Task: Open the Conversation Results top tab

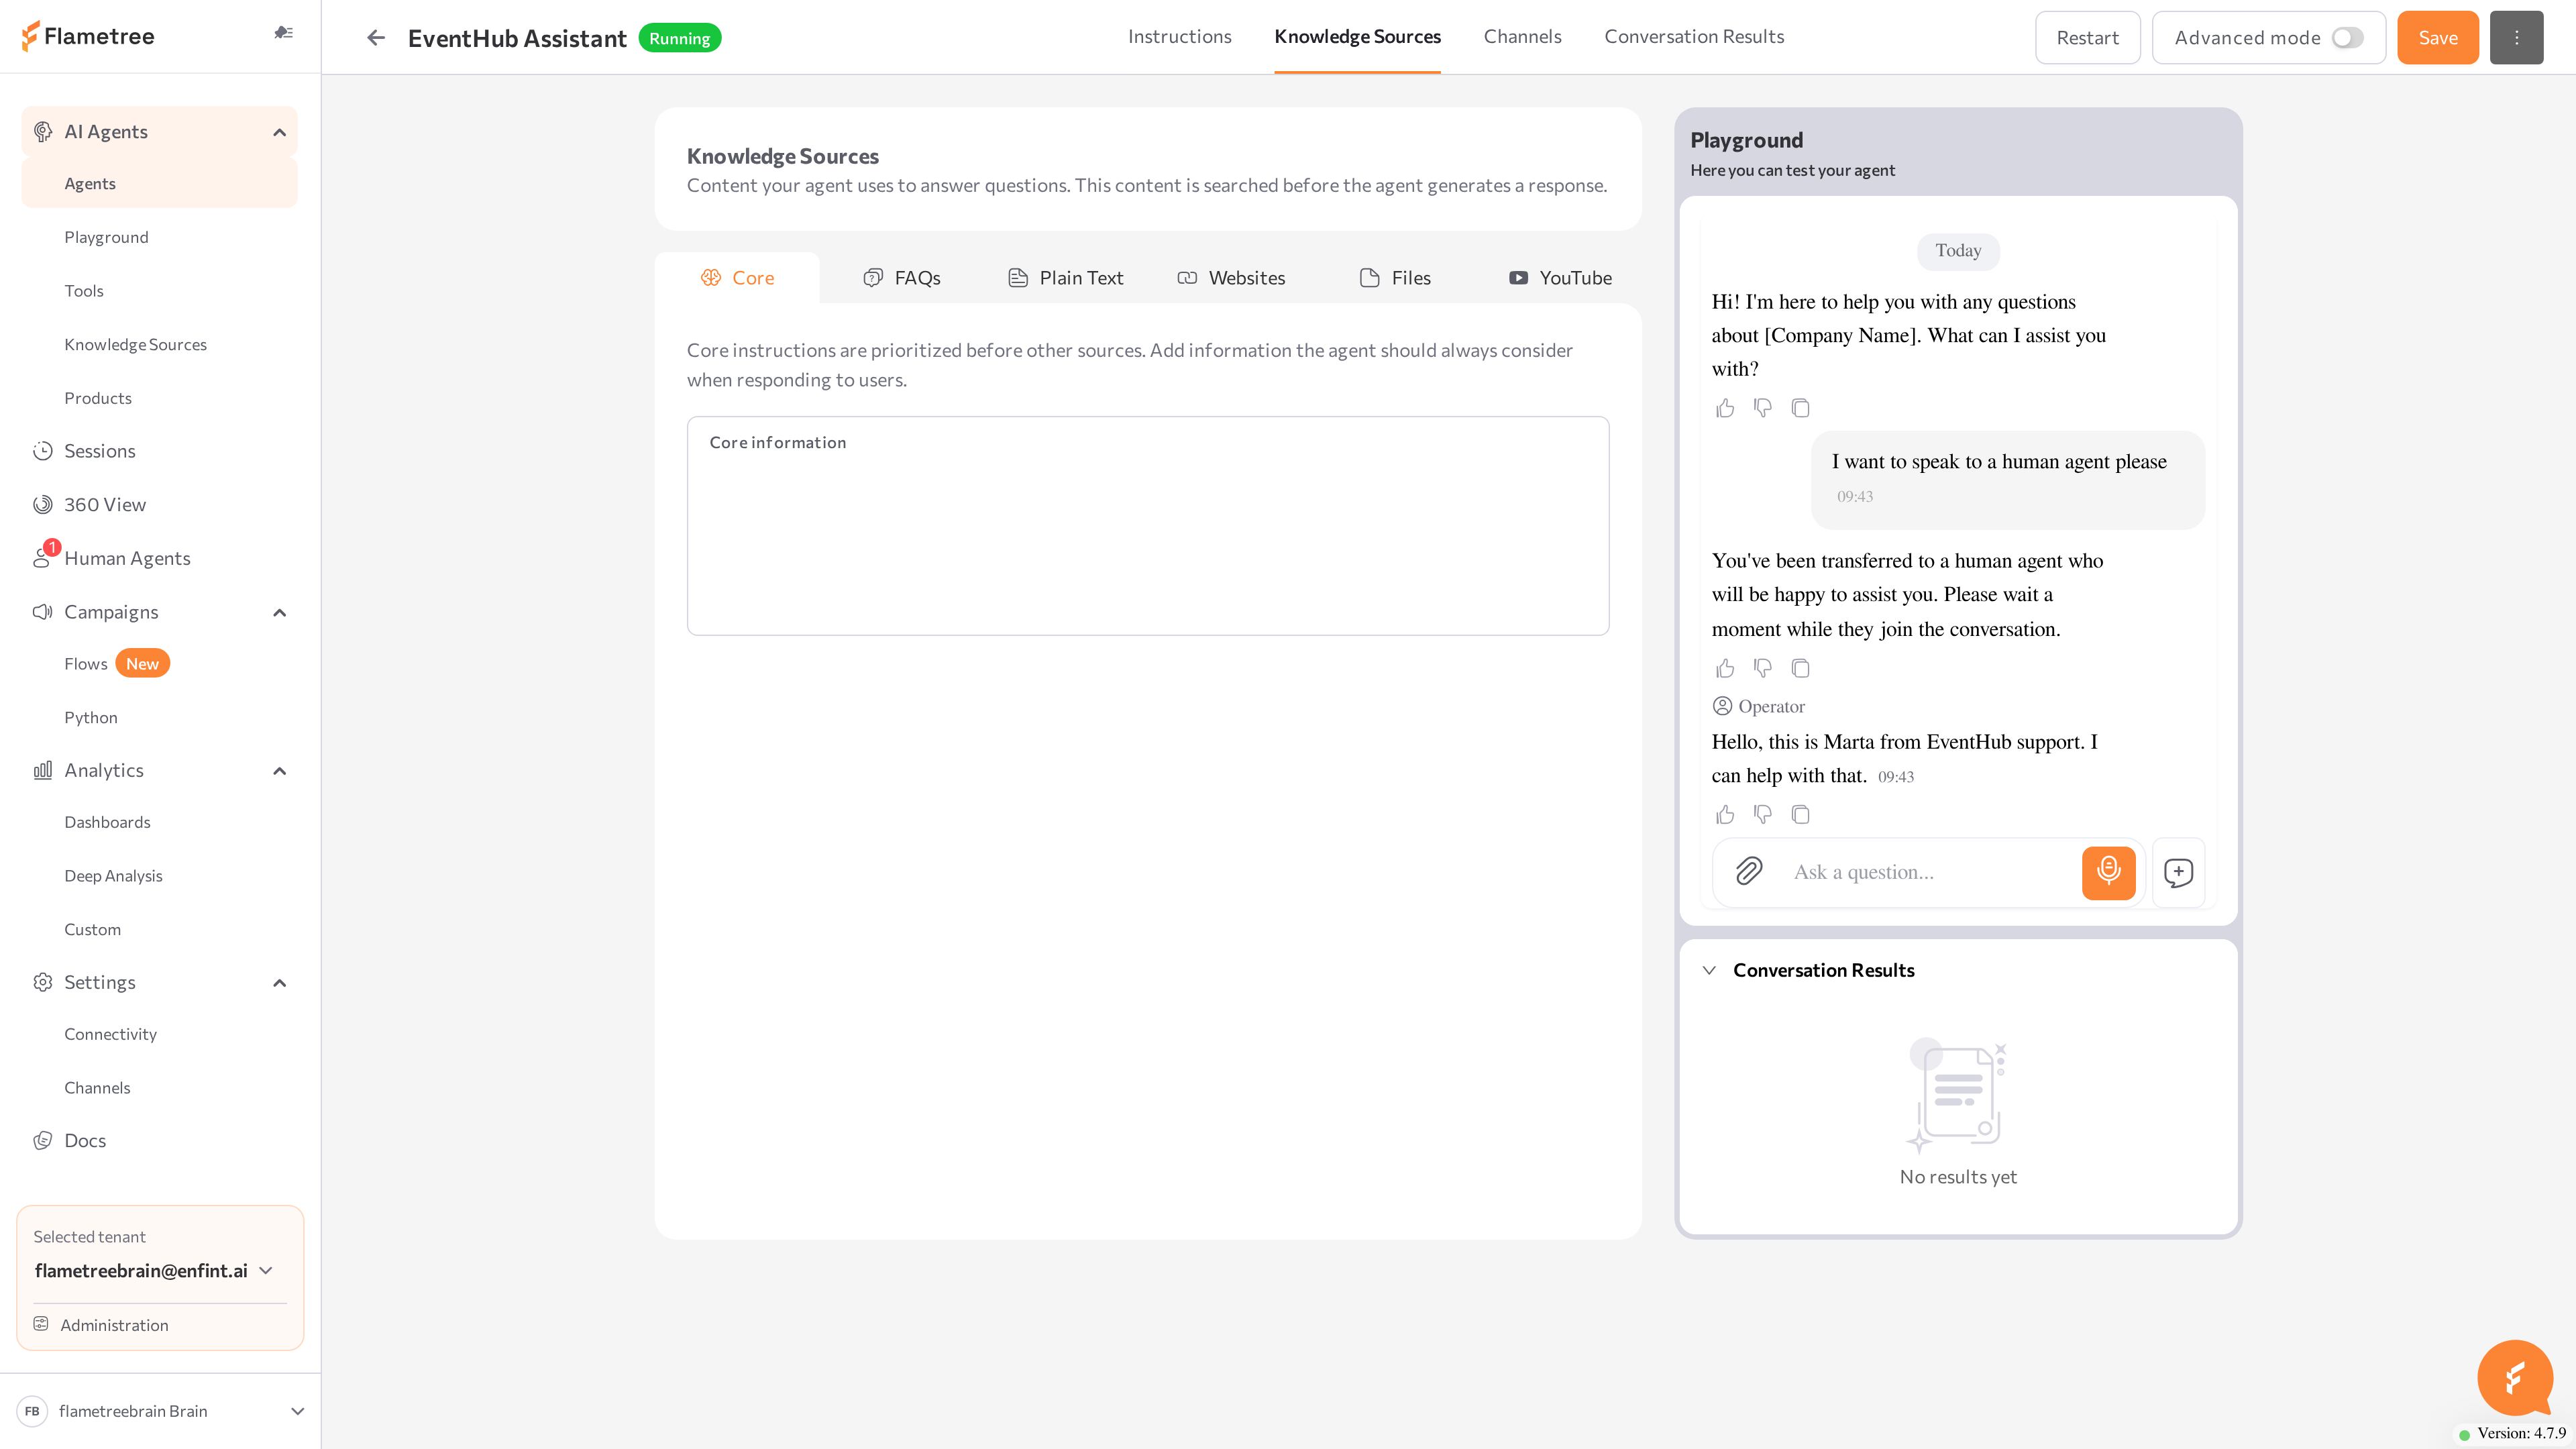Action: click(x=1694, y=37)
